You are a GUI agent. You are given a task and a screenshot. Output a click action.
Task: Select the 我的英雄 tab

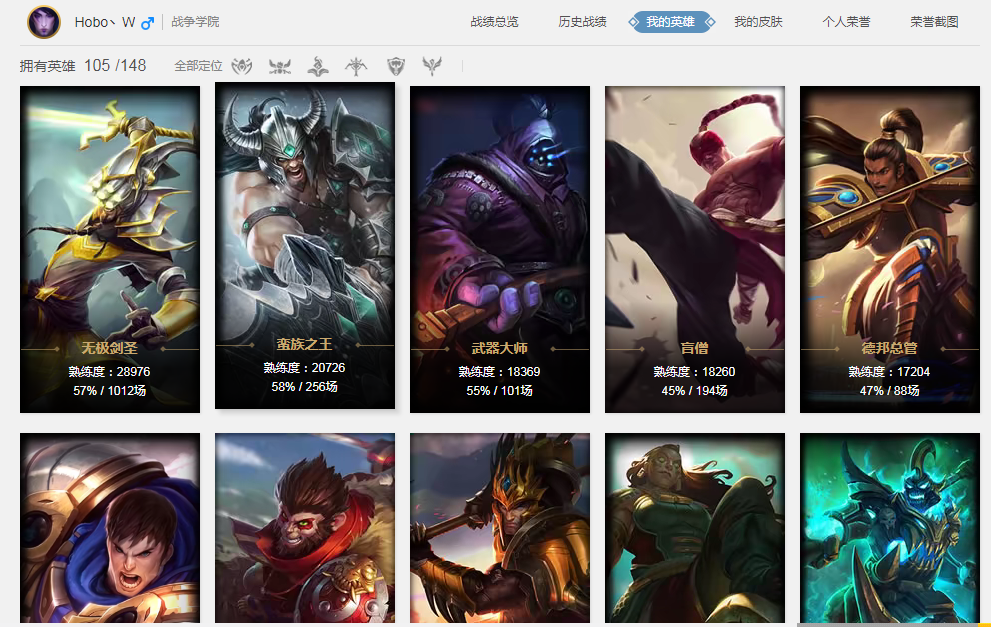[x=671, y=22]
